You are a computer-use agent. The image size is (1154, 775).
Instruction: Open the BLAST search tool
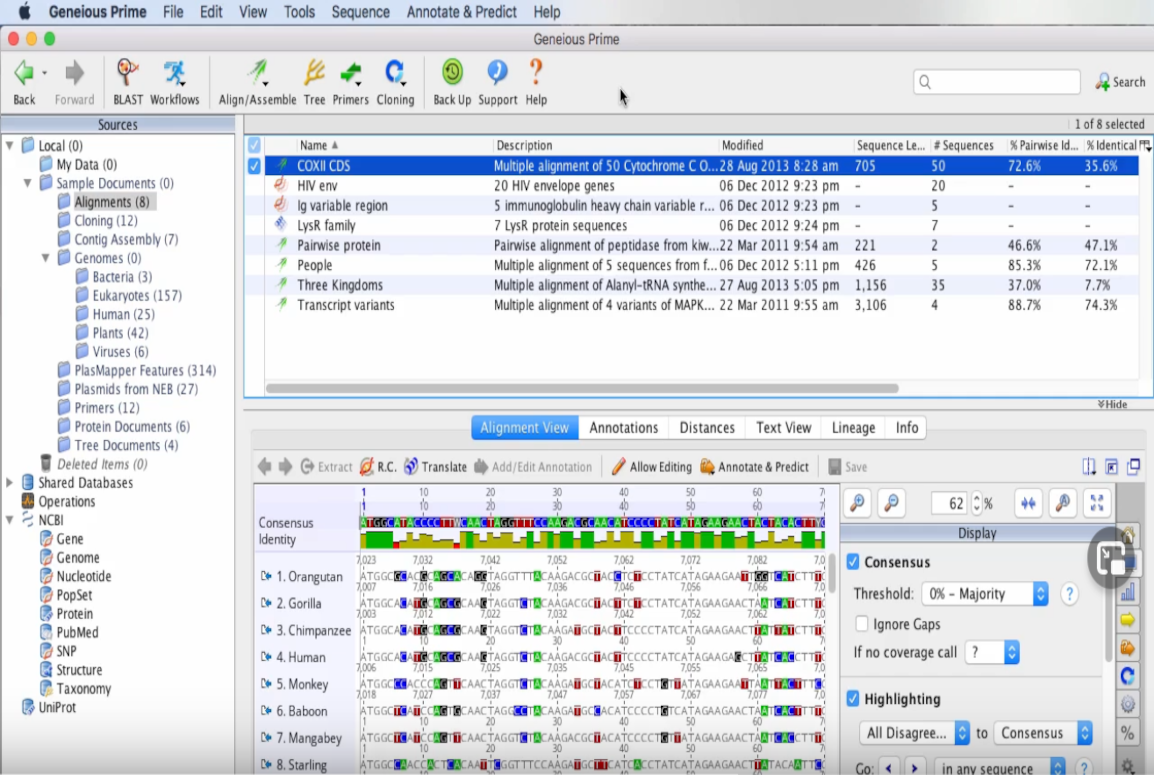click(x=127, y=74)
